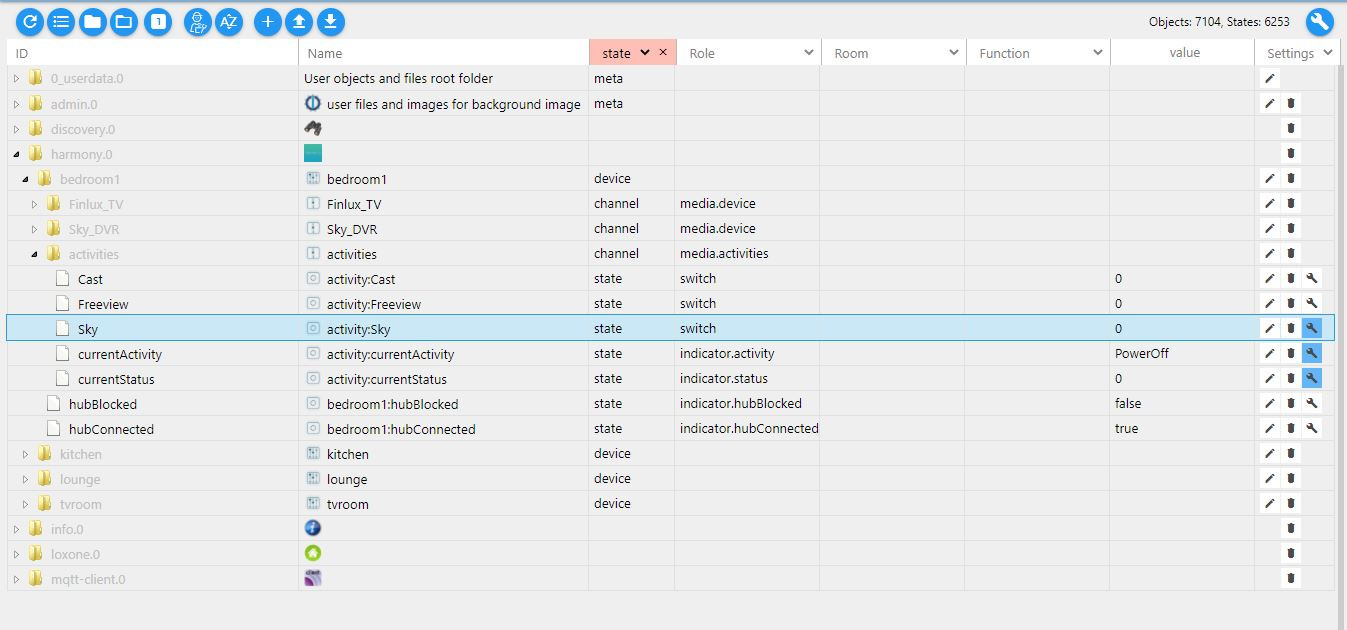
Task: Collapse the harmony.0 tree node
Action: 17,154
